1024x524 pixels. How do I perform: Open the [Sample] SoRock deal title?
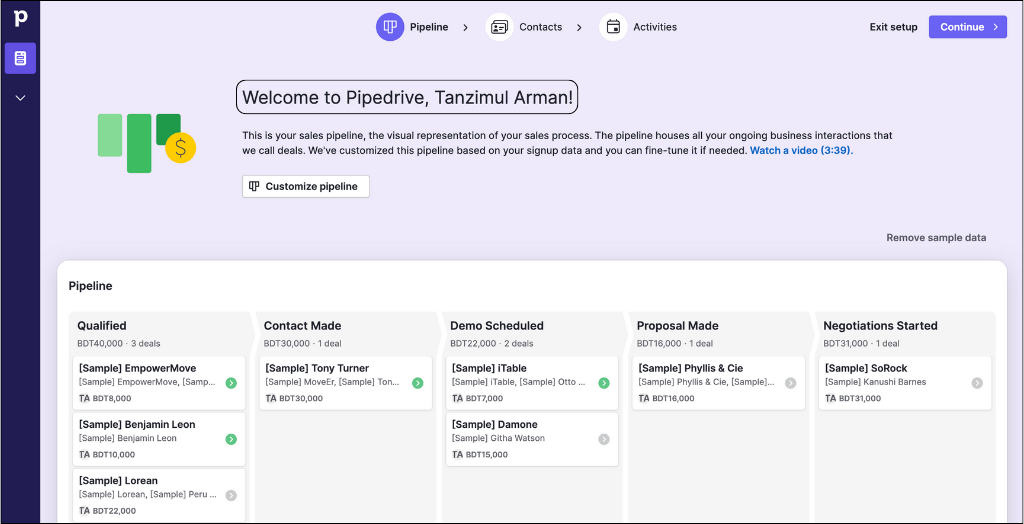[x=866, y=368]
